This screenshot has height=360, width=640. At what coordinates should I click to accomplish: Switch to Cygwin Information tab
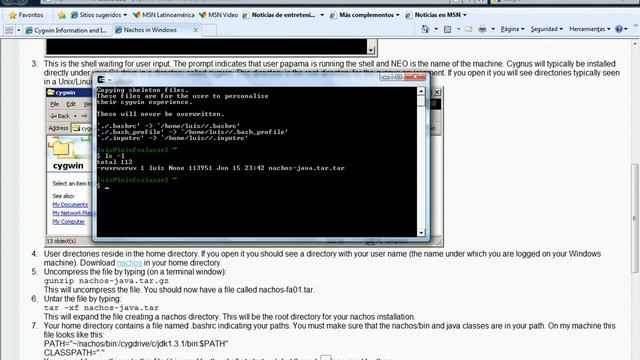pyautogui.click(x=67, y=30)
